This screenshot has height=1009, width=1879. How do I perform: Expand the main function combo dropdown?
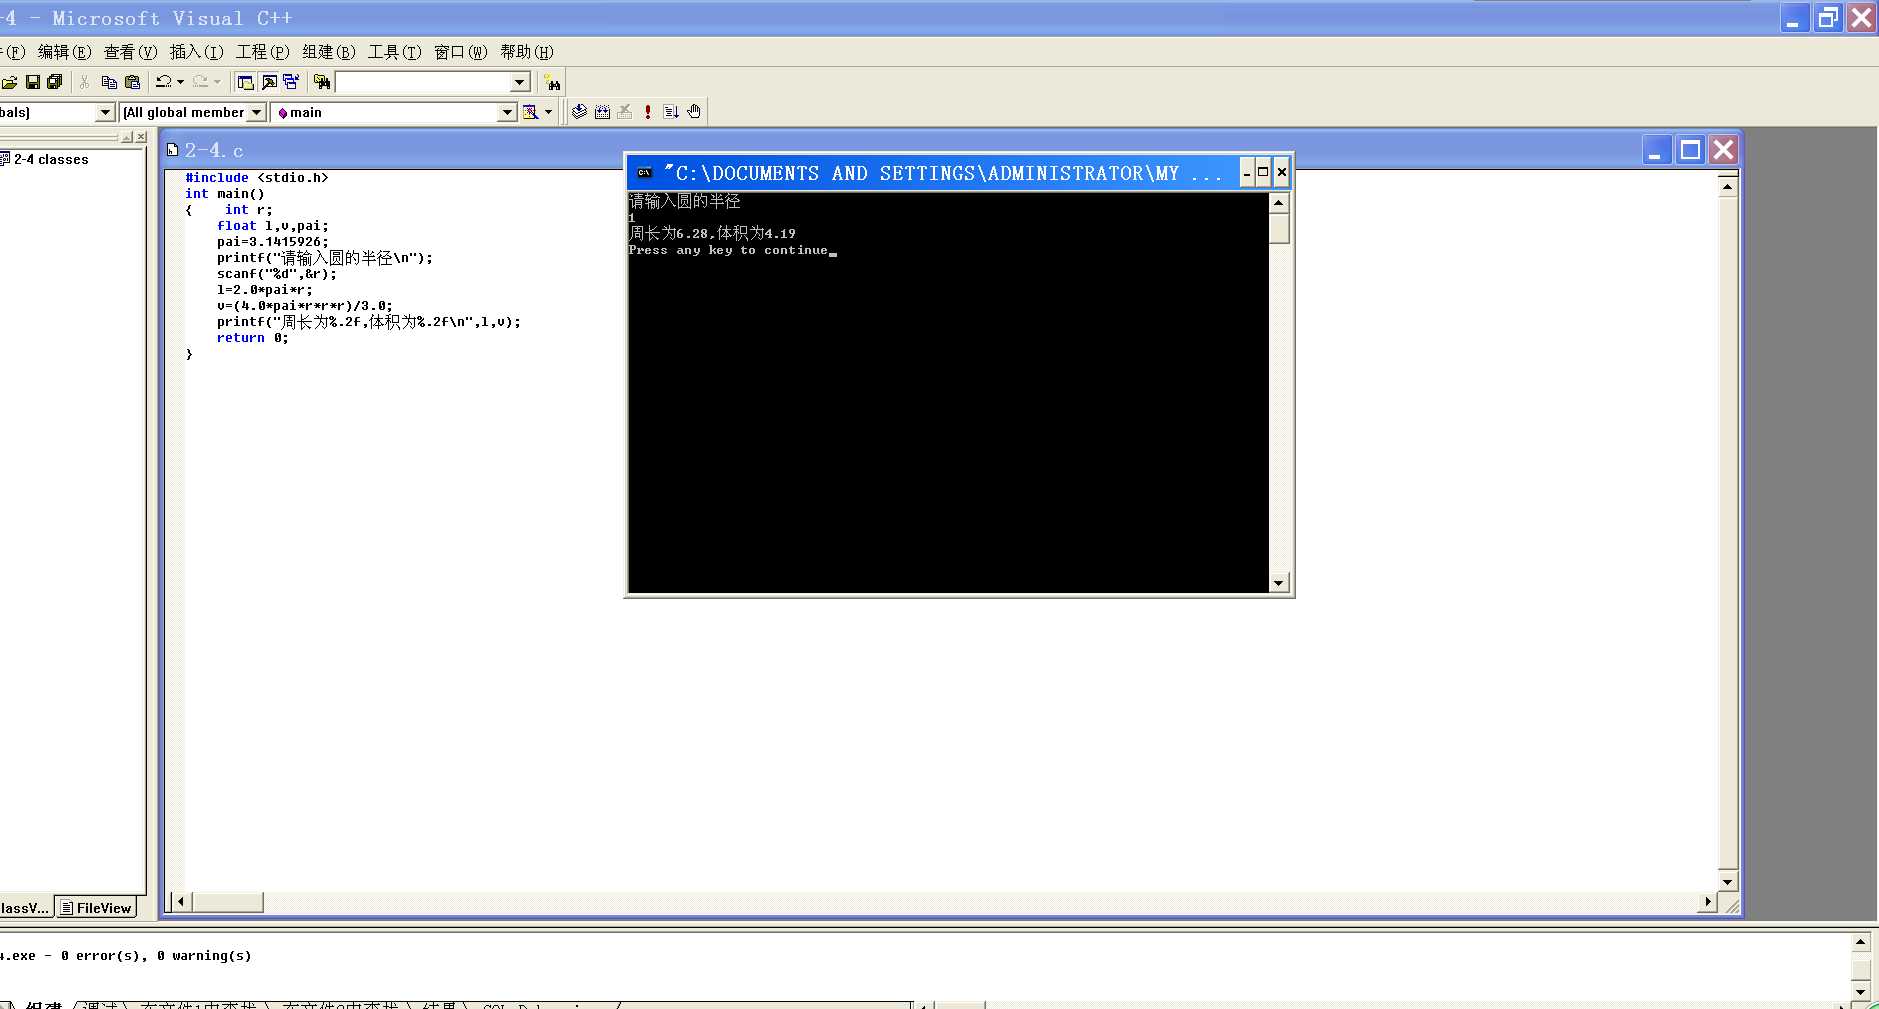pos(507,112)
